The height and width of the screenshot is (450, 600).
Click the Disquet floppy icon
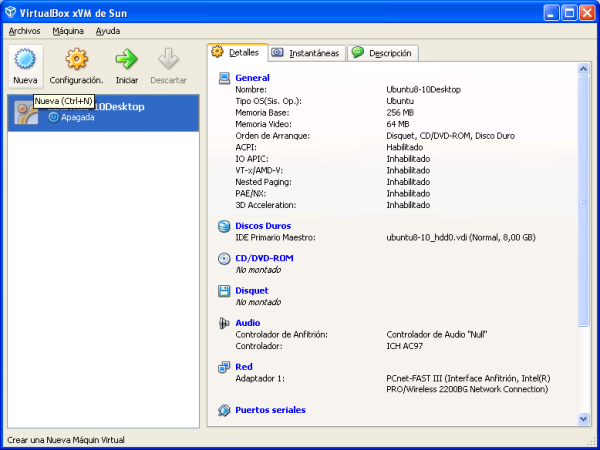pyautogui.click(x=224, y=291)
